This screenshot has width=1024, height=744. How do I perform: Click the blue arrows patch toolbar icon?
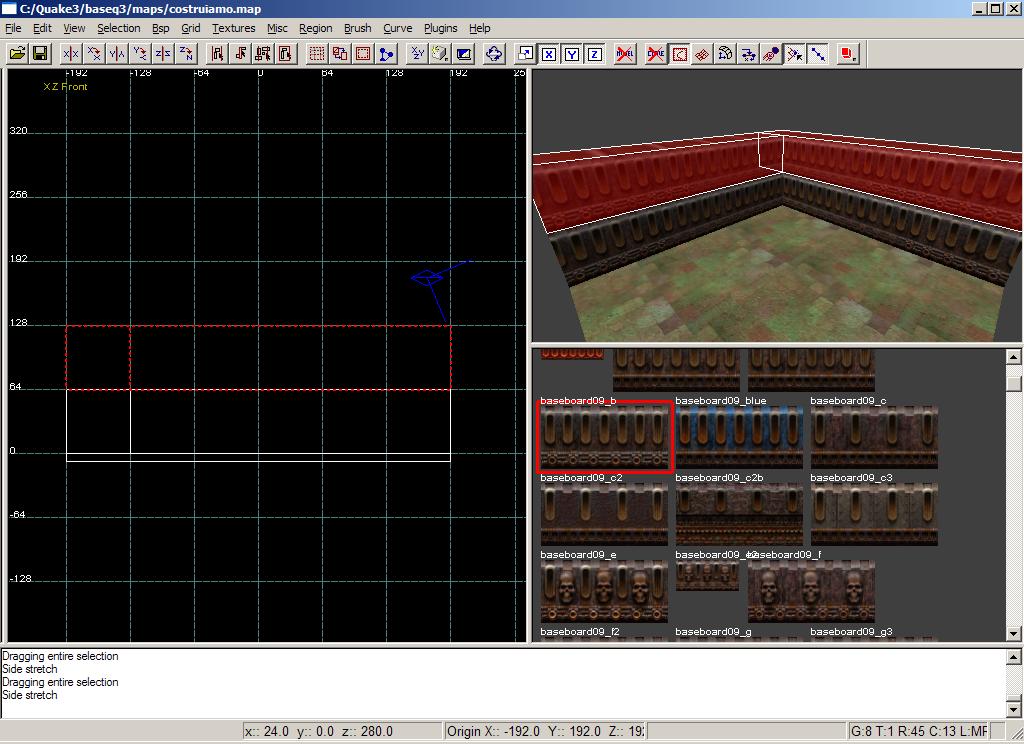click(x=748, y=54)
